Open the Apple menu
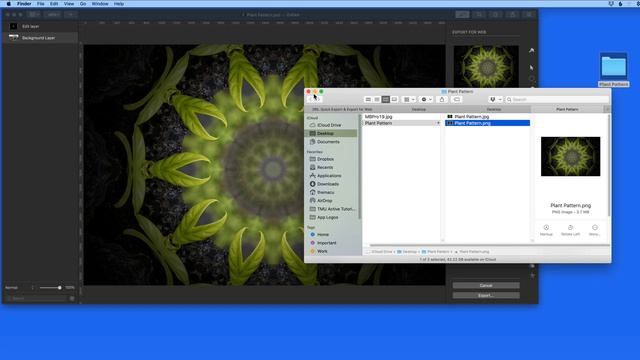Screen dimensions: 640x360 (x=9, y=4)
